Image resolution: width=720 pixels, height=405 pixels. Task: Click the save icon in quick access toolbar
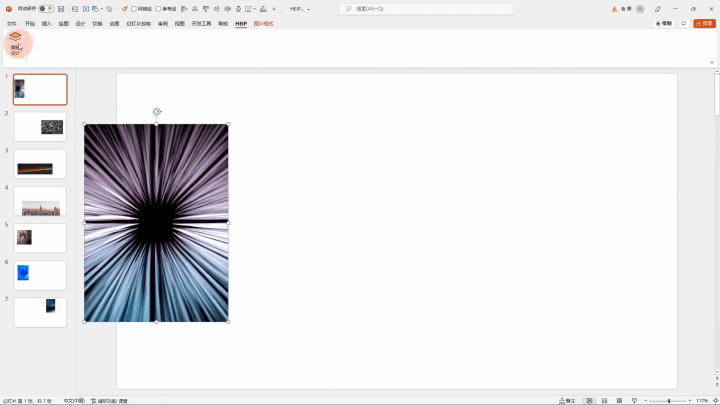point(61,9)
